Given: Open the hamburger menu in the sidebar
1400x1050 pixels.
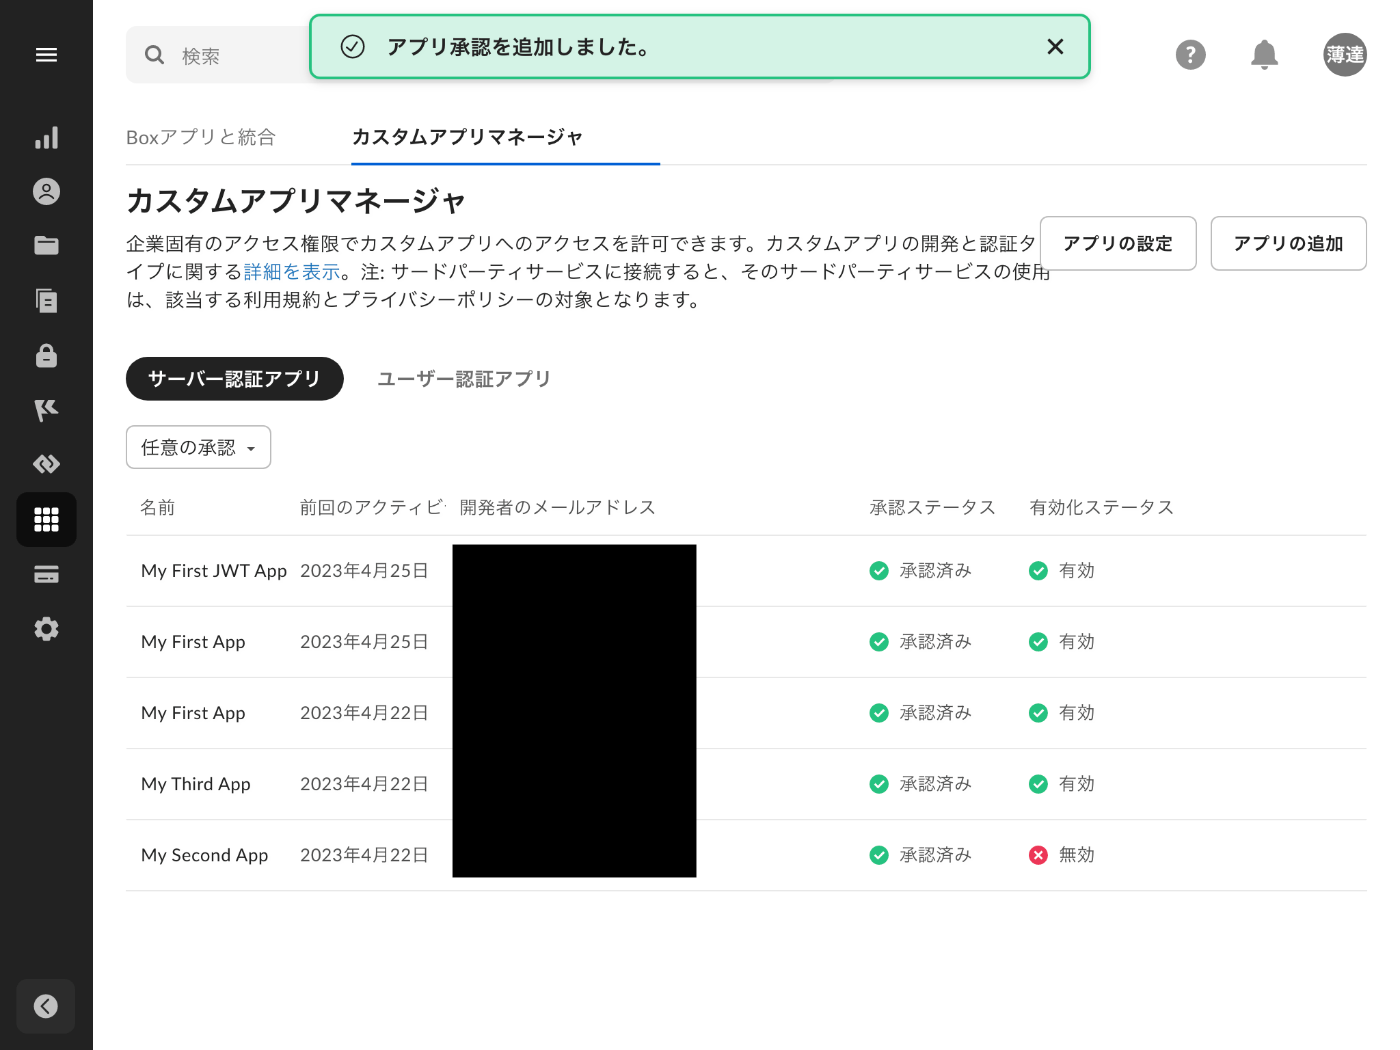Looking at the screenshot, I should point(46,55).
